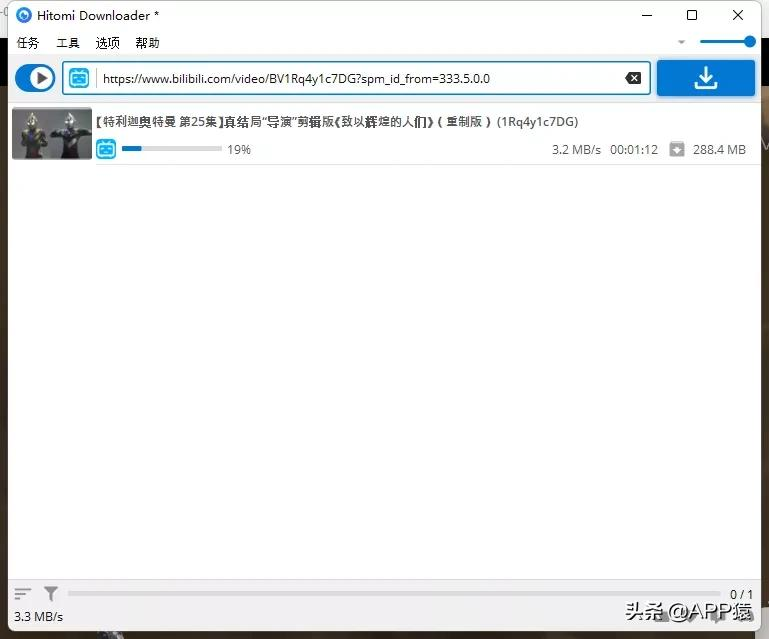This screenshot has height=639, width=769.
Task: Clear the URL field with the X icon
Action: point(633,78)
